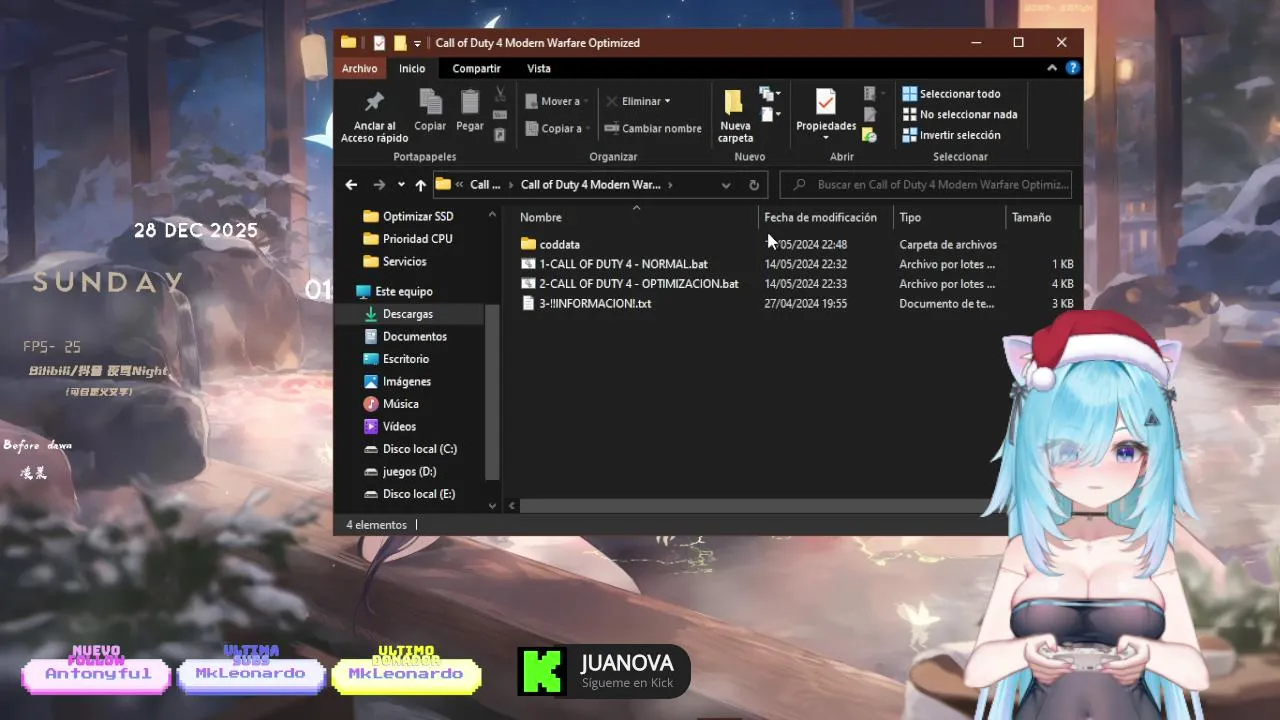Click No seleccionar nada
The width and height of the screenshot is (1280, 720).
click(960, 114)
